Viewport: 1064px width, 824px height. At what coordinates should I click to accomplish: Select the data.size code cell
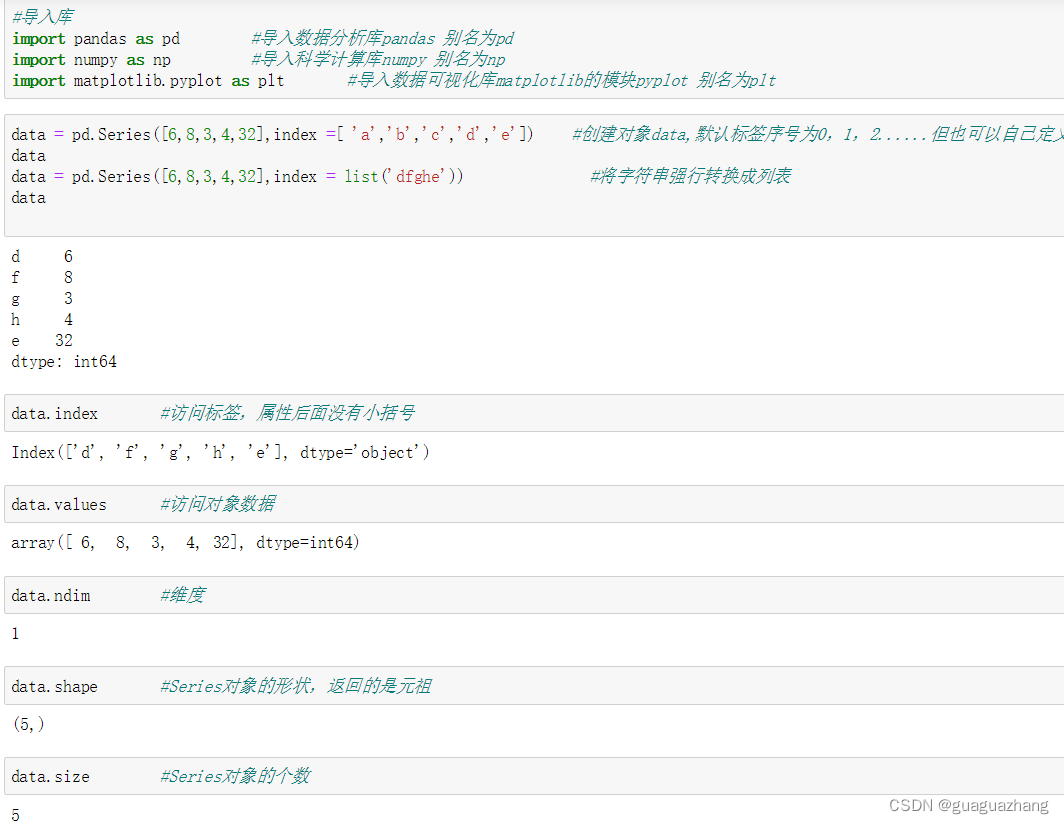(x=534, y=776)
